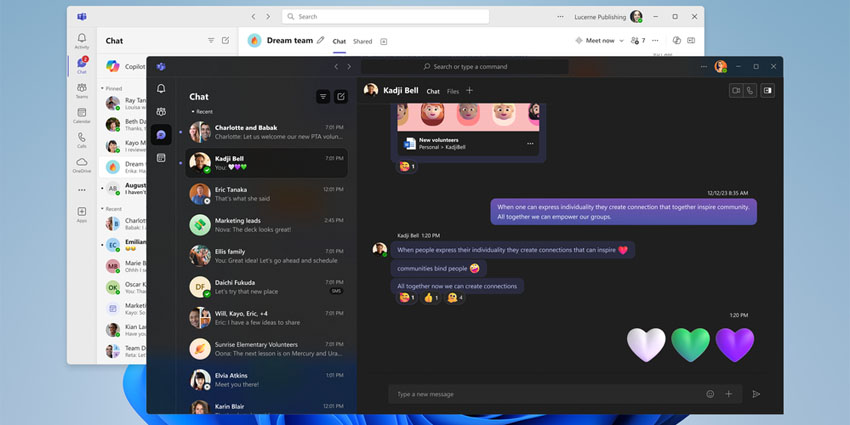This screenshot has width=850, height=425.
Task: Open Chat icon in dark window sidebar
Action: [x=161, y=134]
